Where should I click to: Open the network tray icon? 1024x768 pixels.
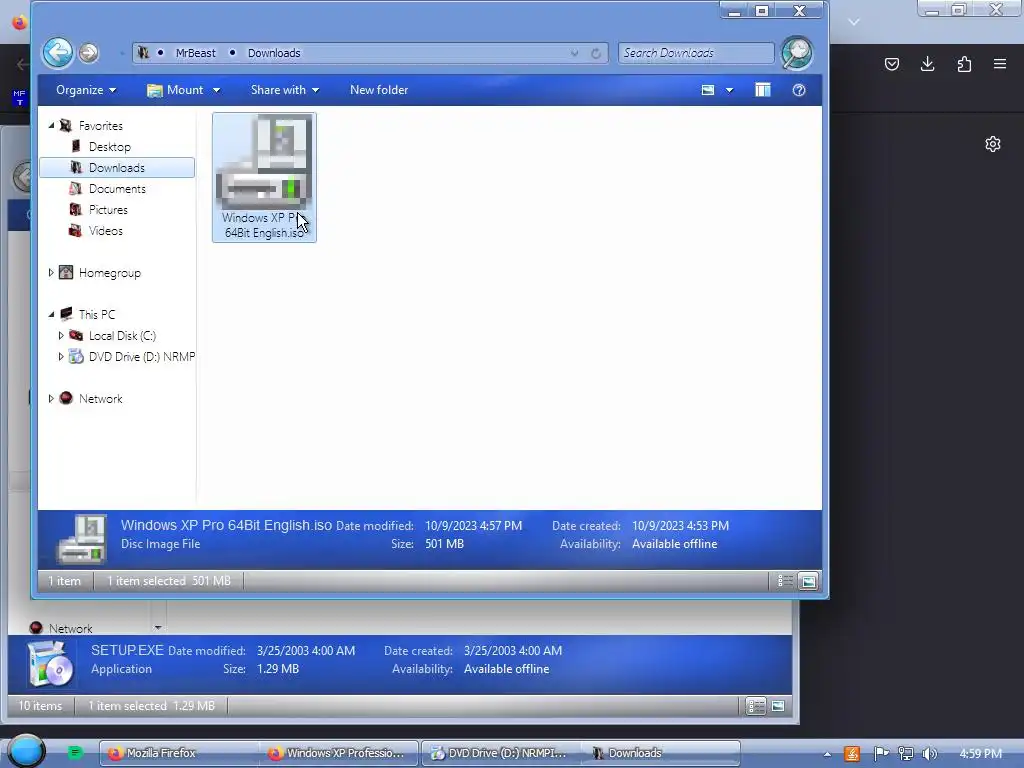906,754
